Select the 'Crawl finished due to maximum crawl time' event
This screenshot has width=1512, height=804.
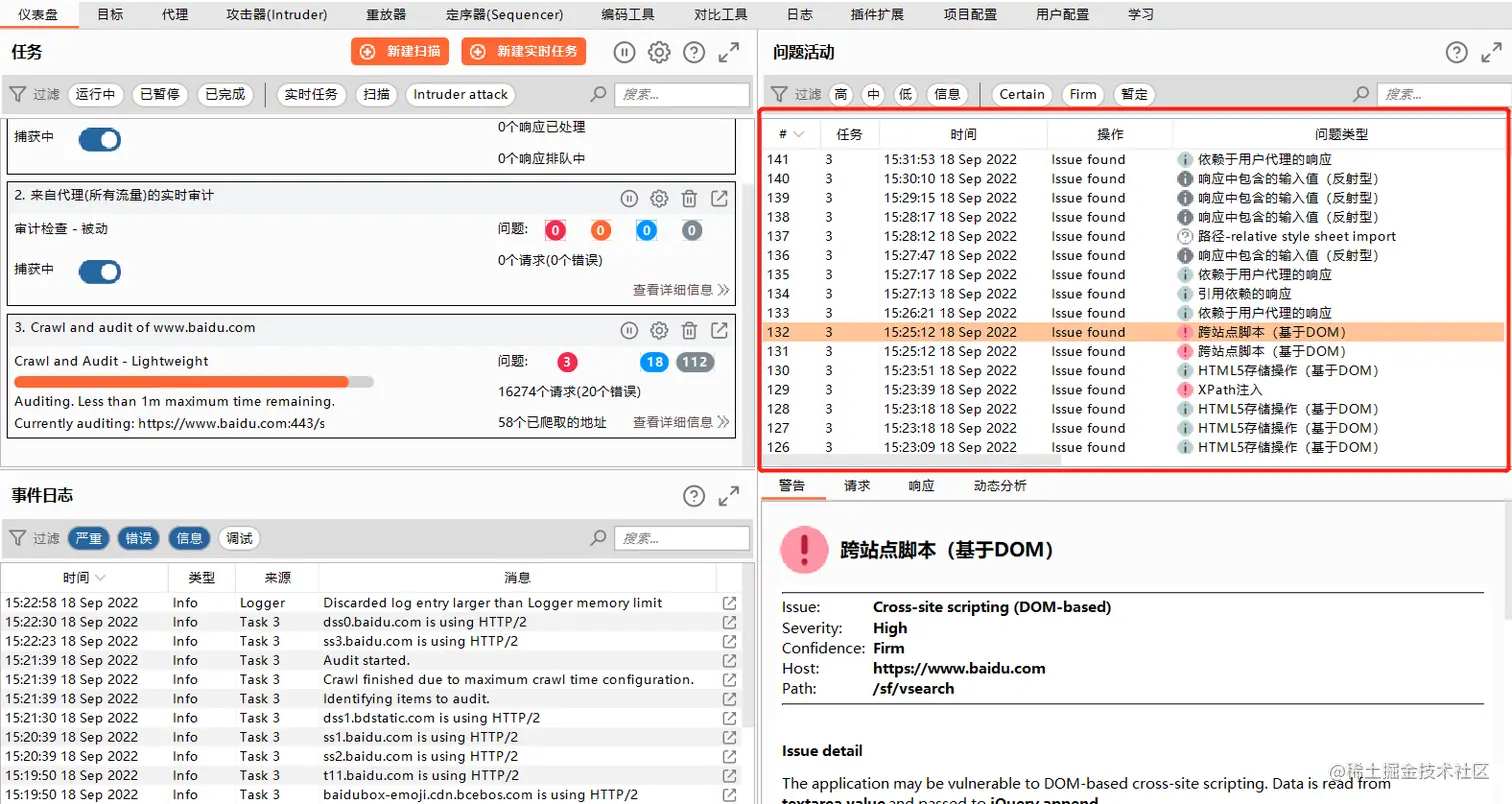pos(372,679)
